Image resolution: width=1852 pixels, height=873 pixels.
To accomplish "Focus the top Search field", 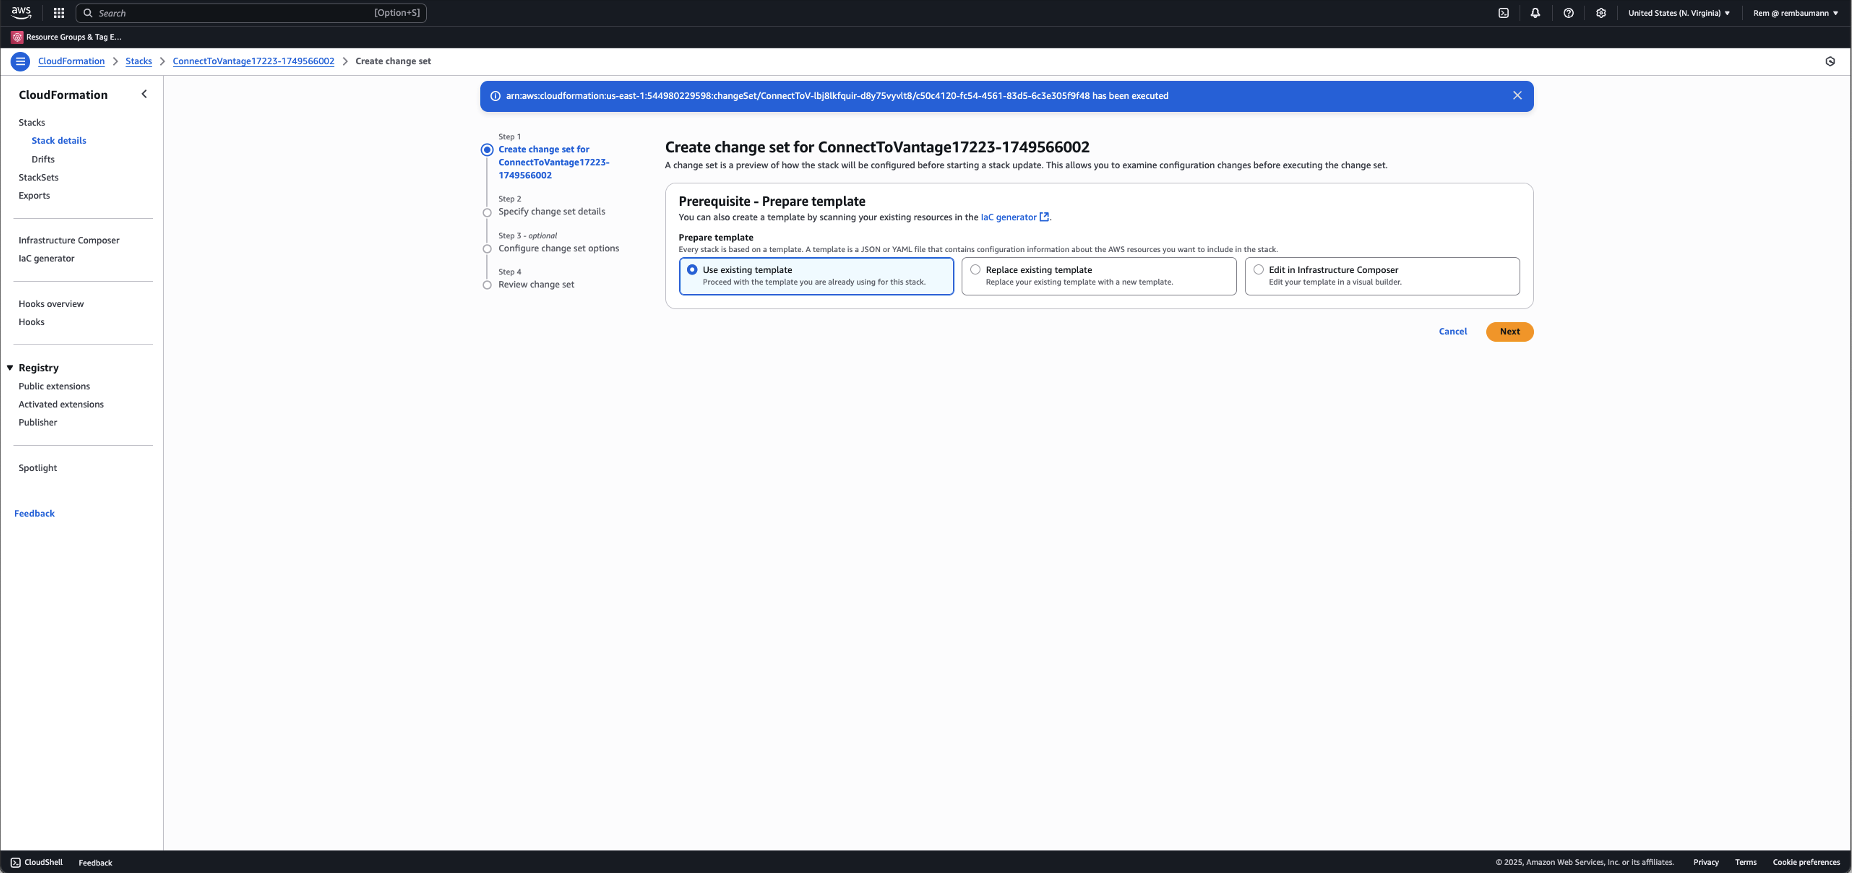I will coord(251,13).
